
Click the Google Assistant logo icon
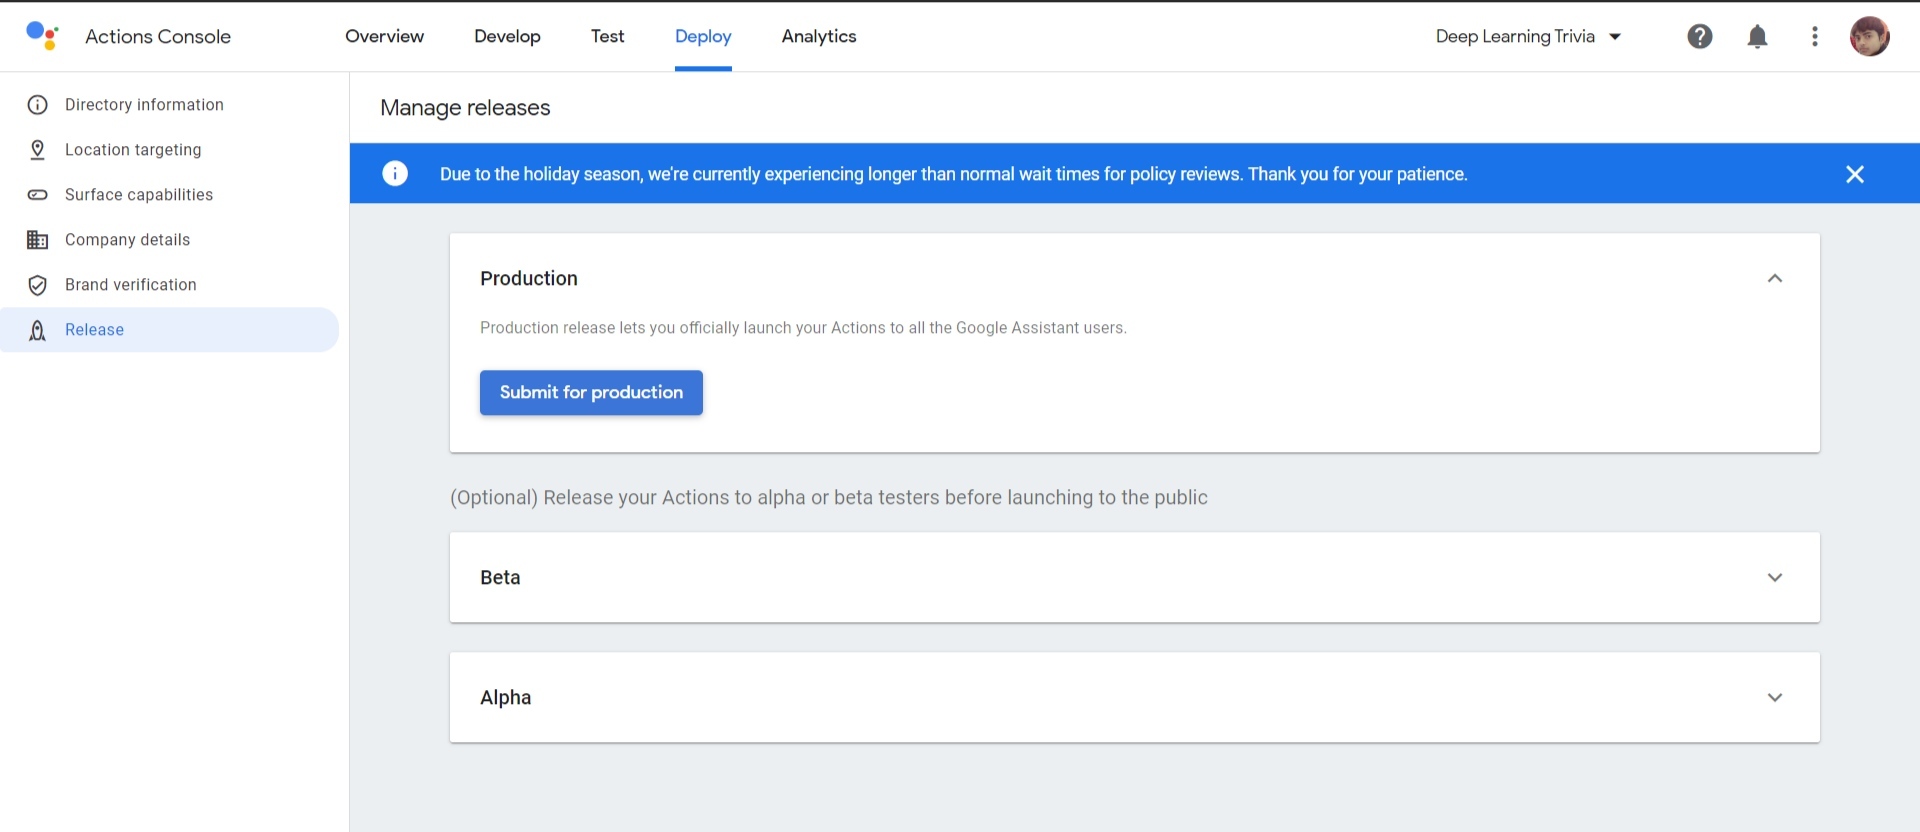[42, 36]
